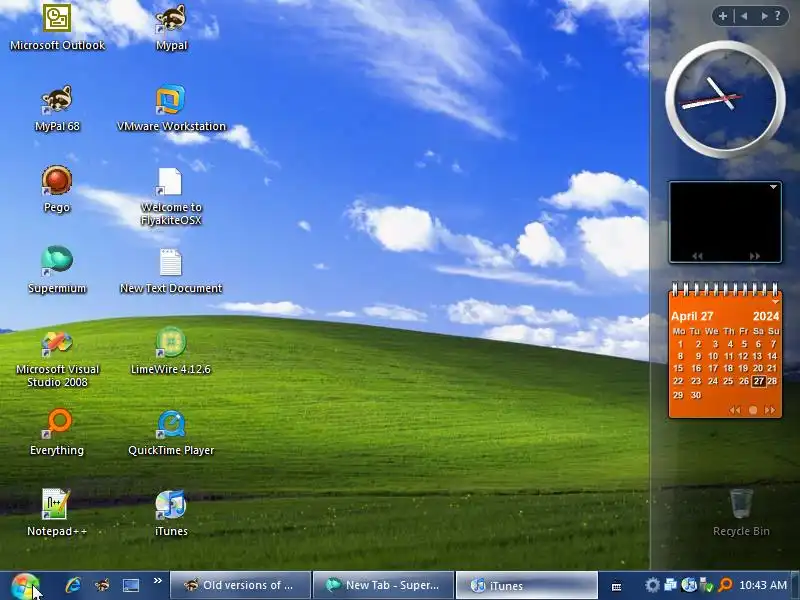The width and height of the screenshot is (800, 600).
Task: Open the gear tray icon
Action: click(652, 585)
